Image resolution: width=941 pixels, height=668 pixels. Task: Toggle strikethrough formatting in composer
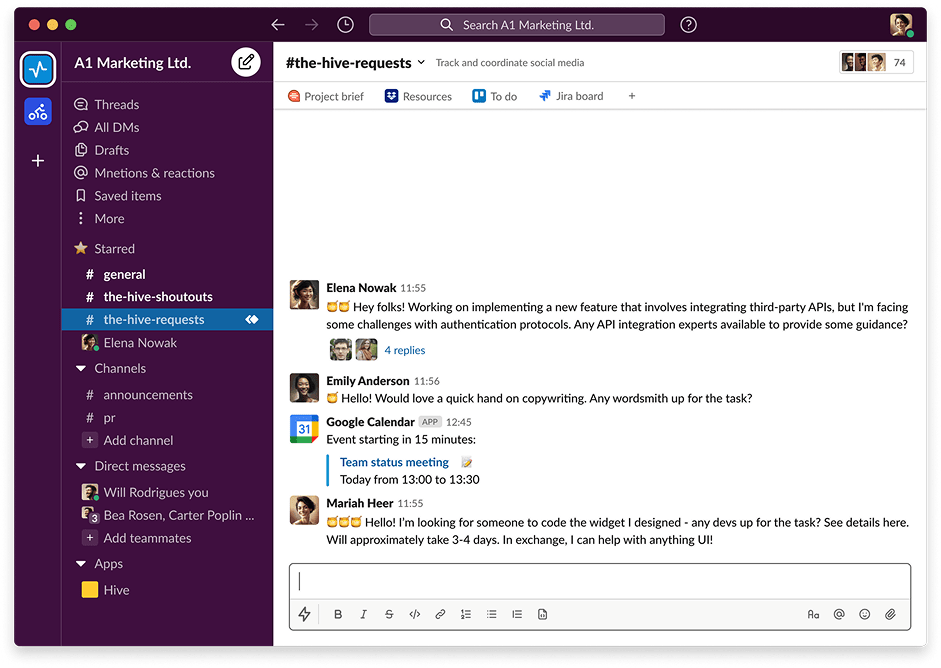(x=389, y=614)
